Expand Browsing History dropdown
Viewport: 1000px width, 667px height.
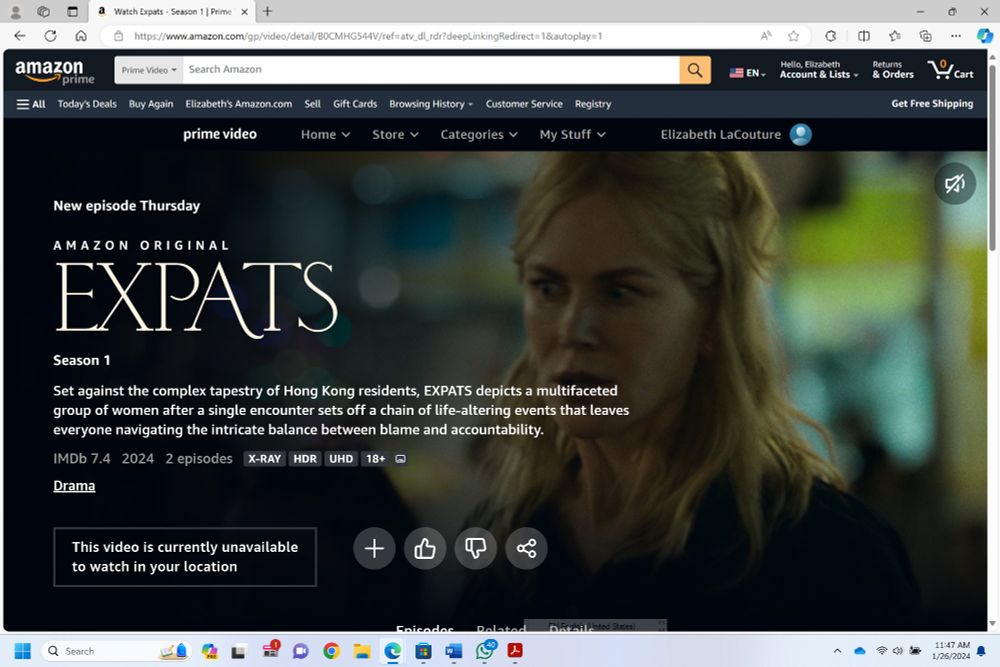point(431,104)
